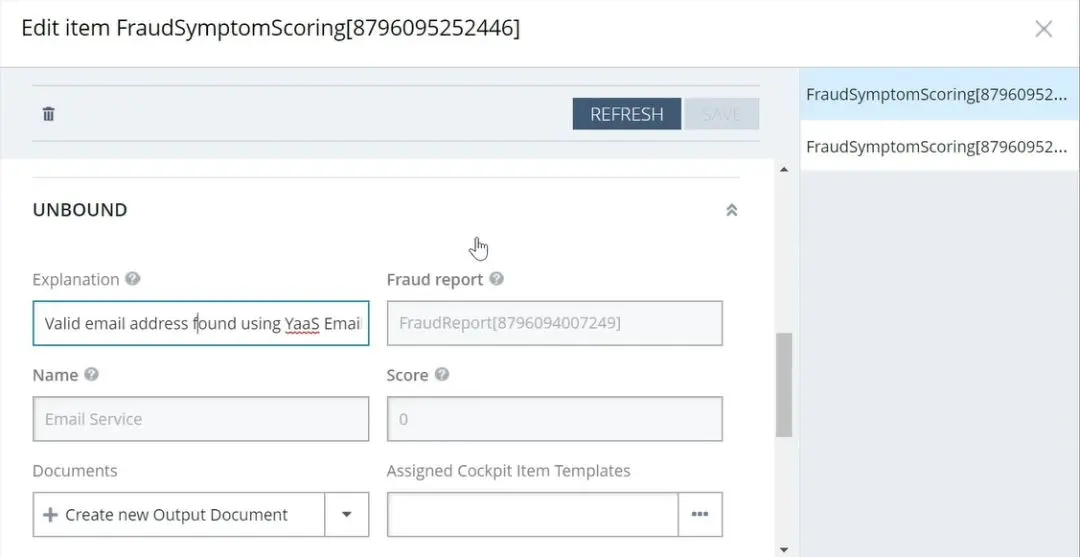Click the Name field Email Service

(x=200, y=419)
